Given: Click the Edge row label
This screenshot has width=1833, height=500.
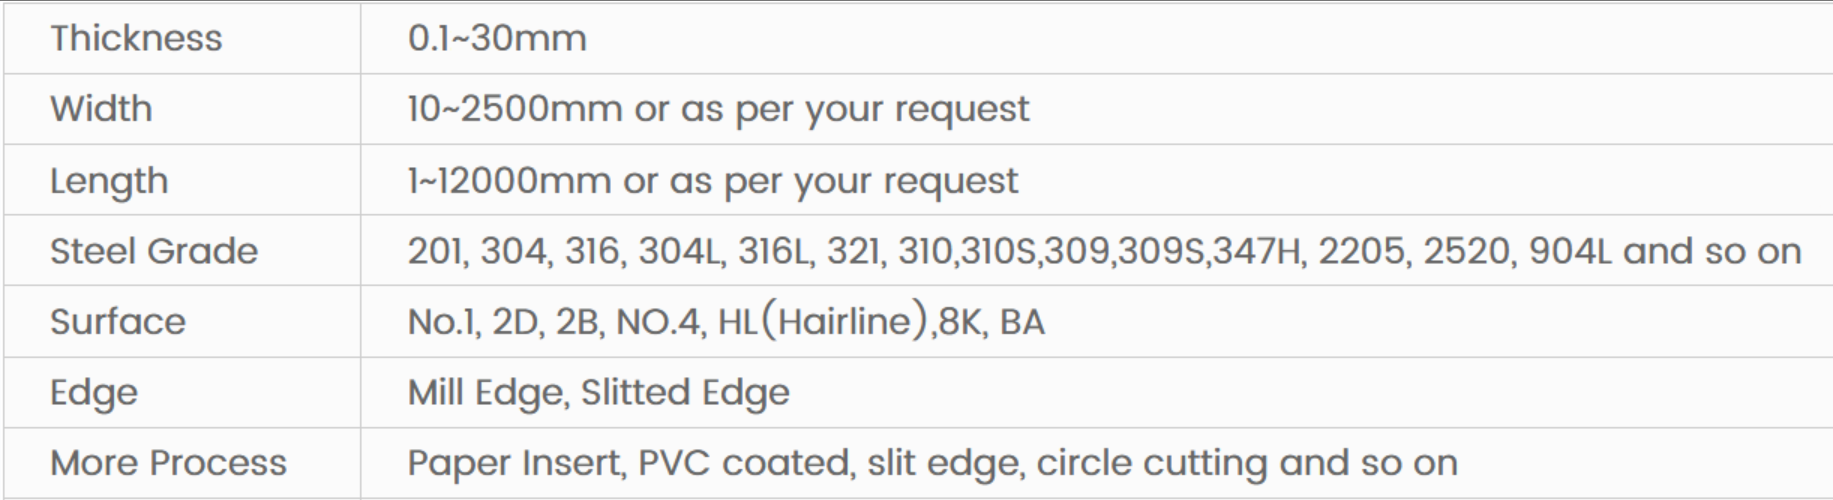Looking at the screenshot, I should click(x=94, y=393).
